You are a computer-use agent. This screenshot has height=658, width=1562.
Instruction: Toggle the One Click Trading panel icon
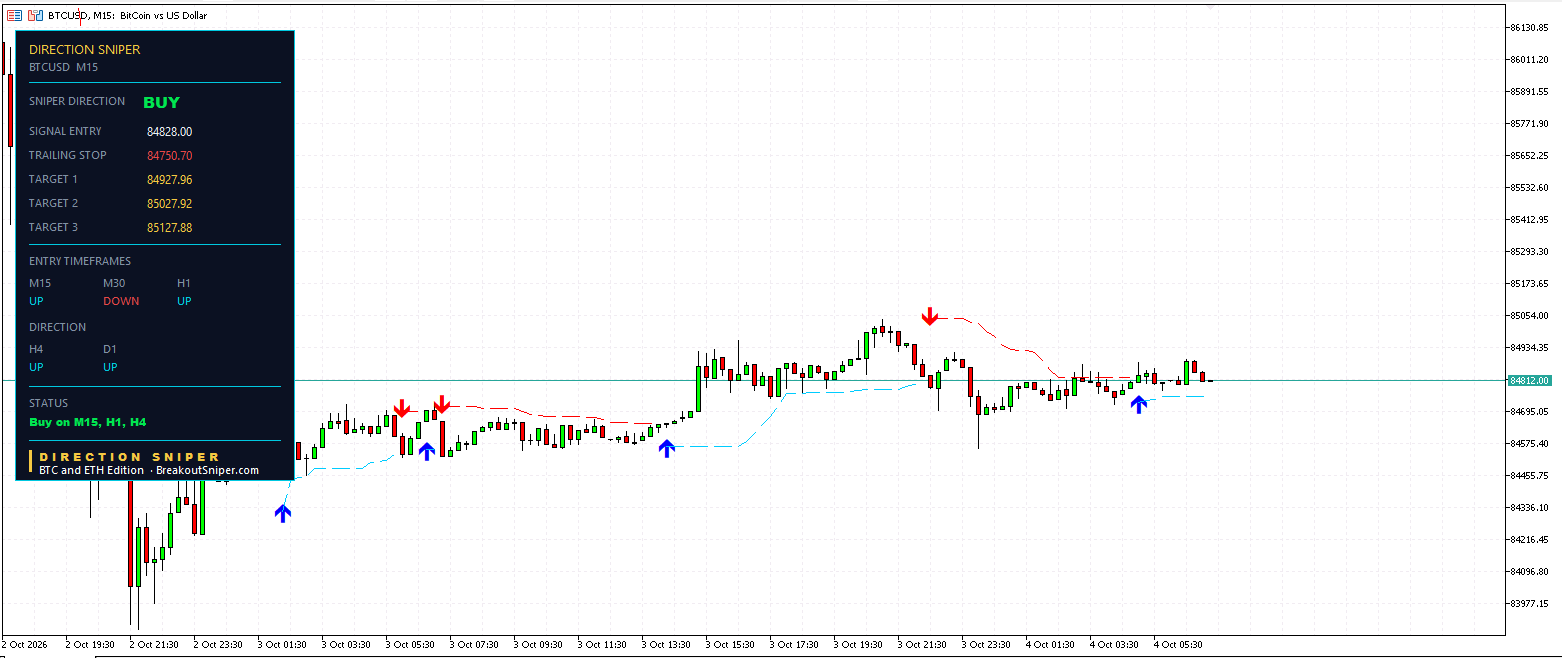click(x=35, y=15)
